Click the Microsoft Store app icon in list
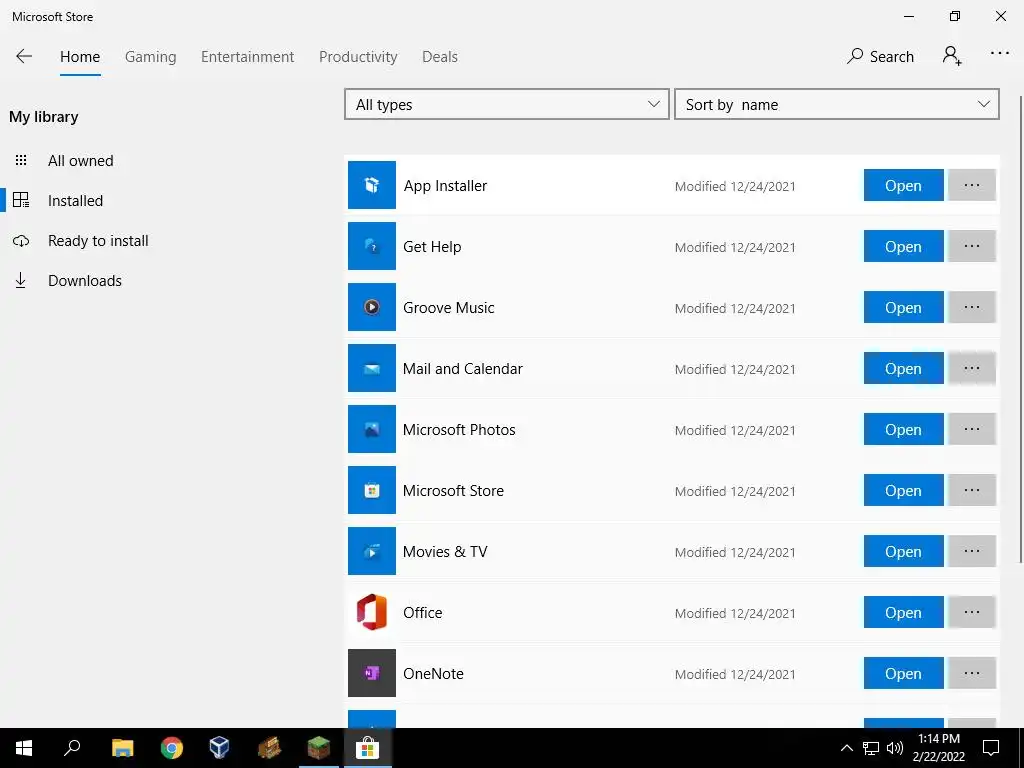This screenshot has height=768, width=1024. click(372, 490)
